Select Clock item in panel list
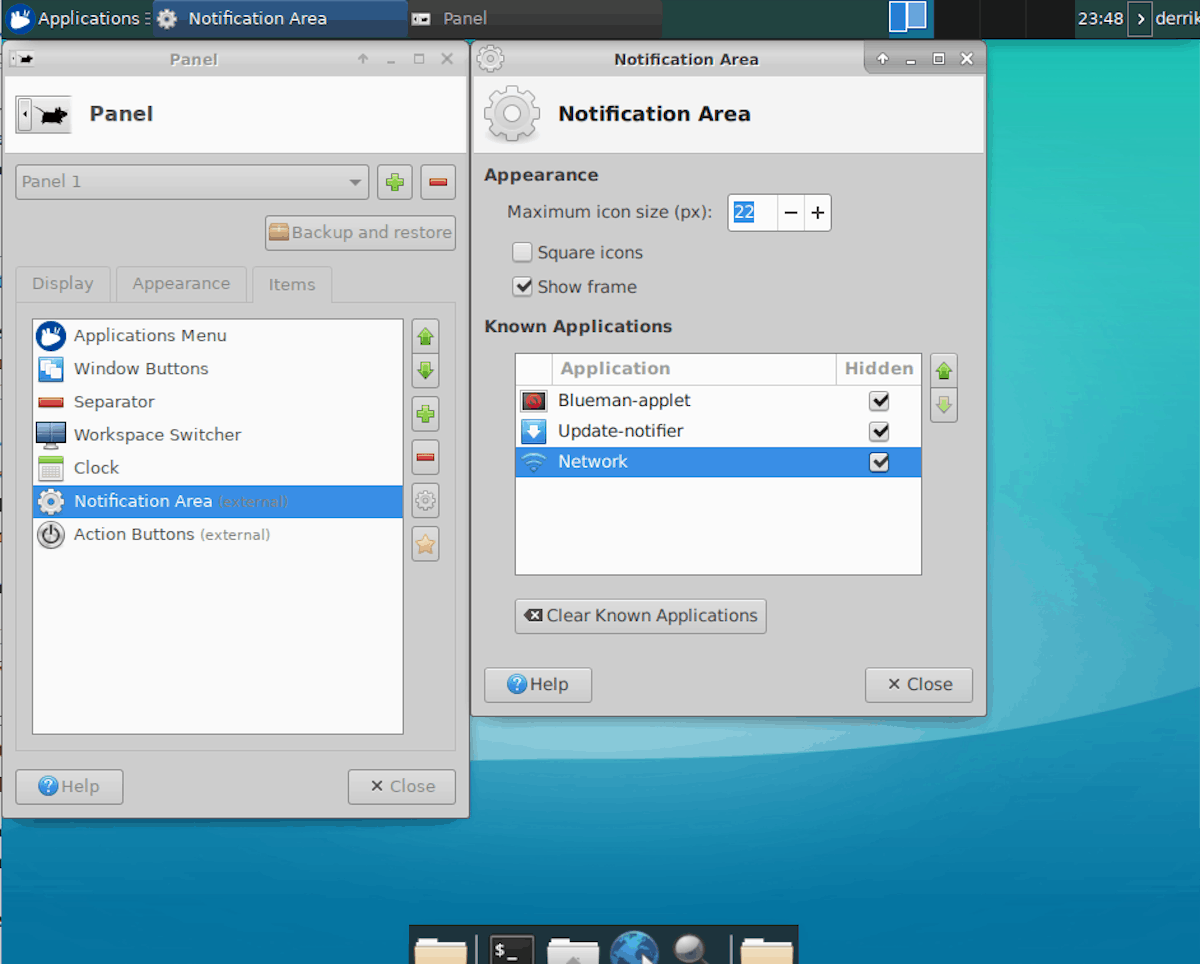The height and width of the screenshot is (964, 1200). (x=218, y=468)
